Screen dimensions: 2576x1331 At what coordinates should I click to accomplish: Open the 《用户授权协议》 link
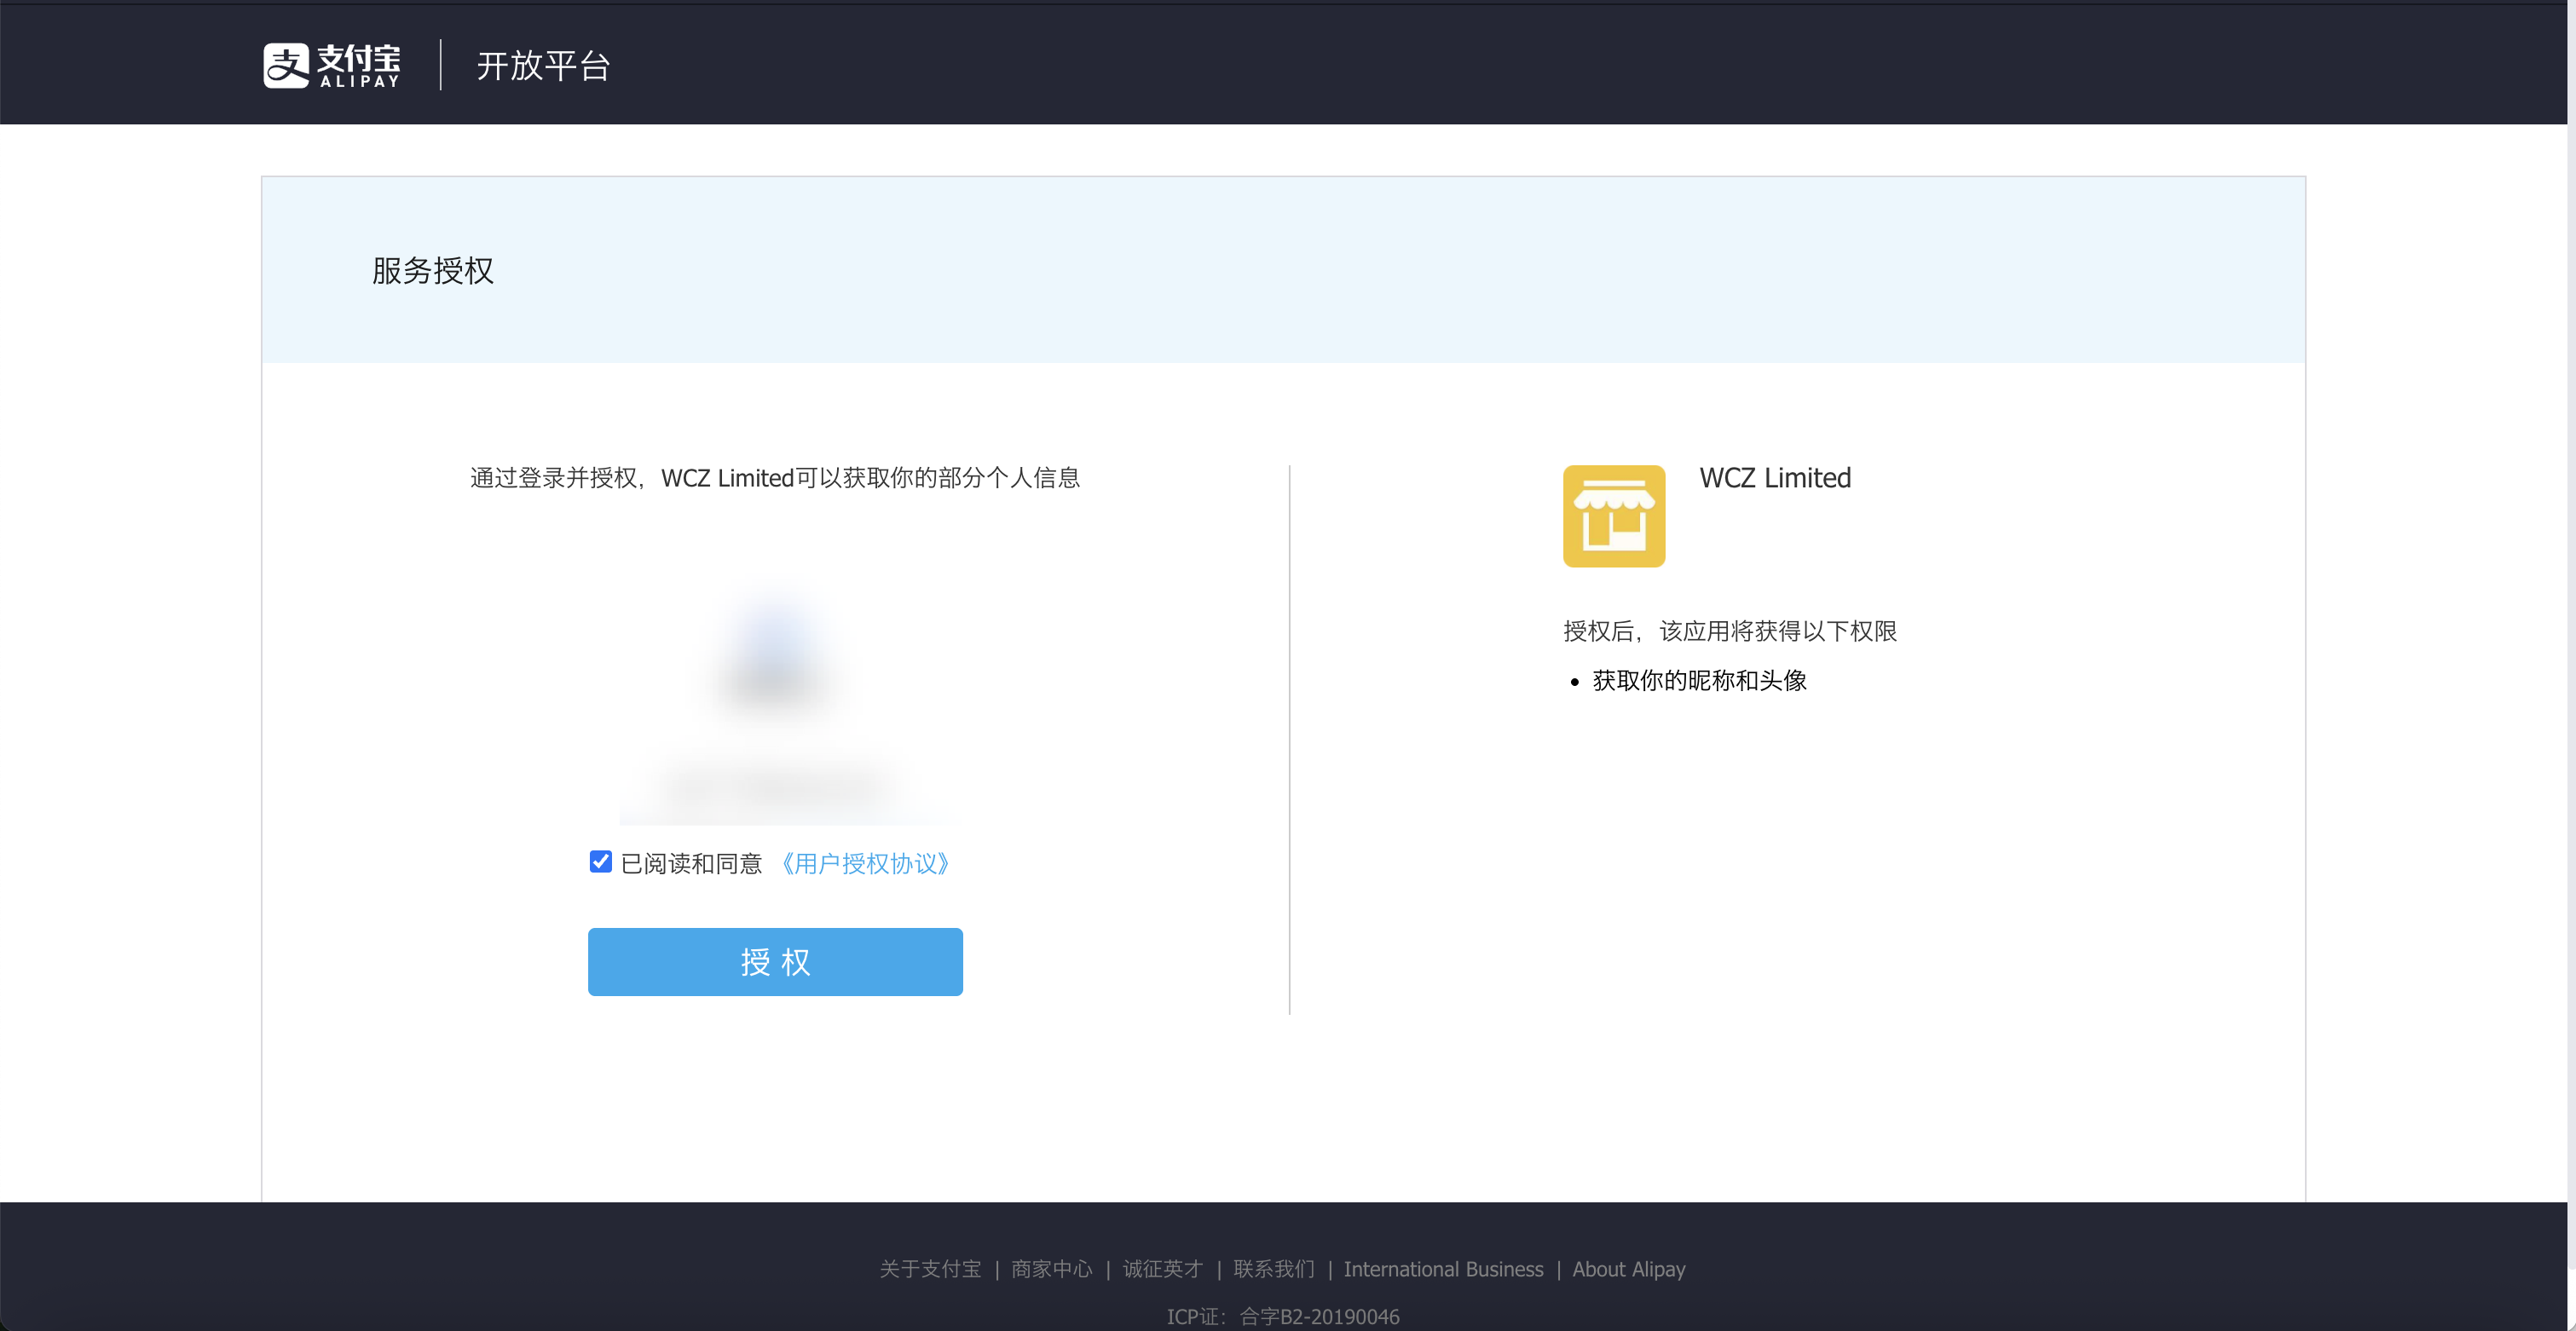point(864,863)
